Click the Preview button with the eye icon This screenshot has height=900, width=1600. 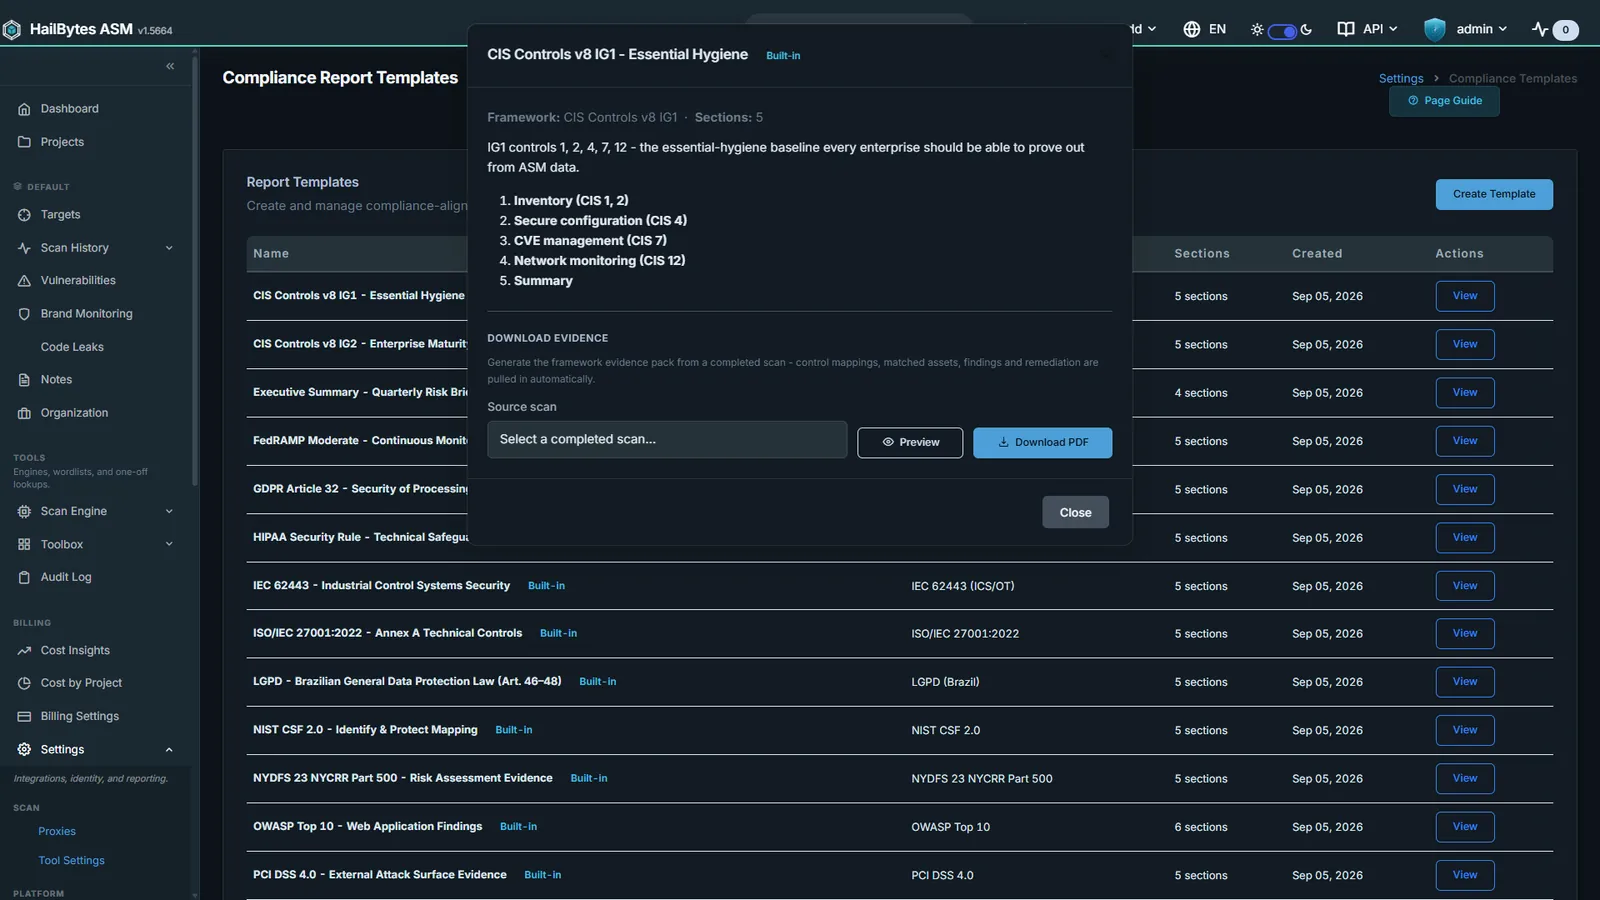pyautogui.click(x=910, y=443)
